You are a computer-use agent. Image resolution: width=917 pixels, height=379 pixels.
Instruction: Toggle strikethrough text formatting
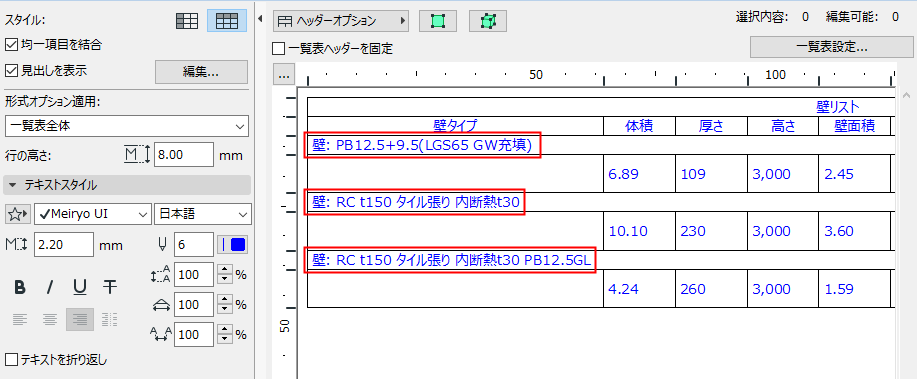pyautogui.click(x=109, y=287)
